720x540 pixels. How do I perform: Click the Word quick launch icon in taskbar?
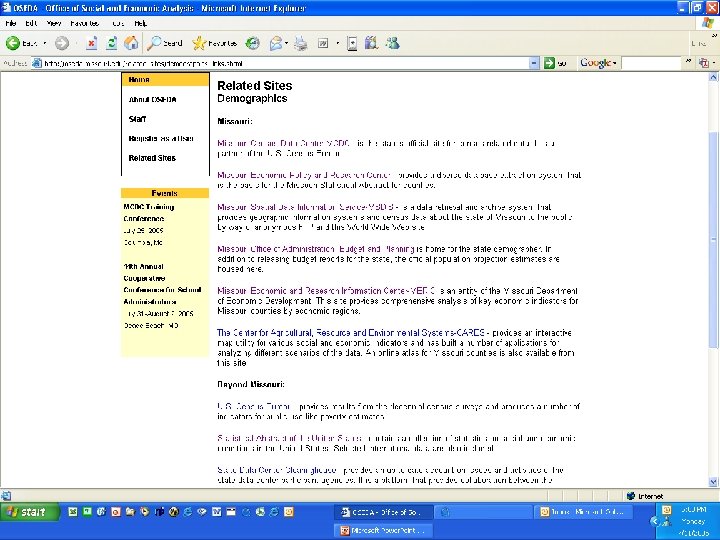216,512
